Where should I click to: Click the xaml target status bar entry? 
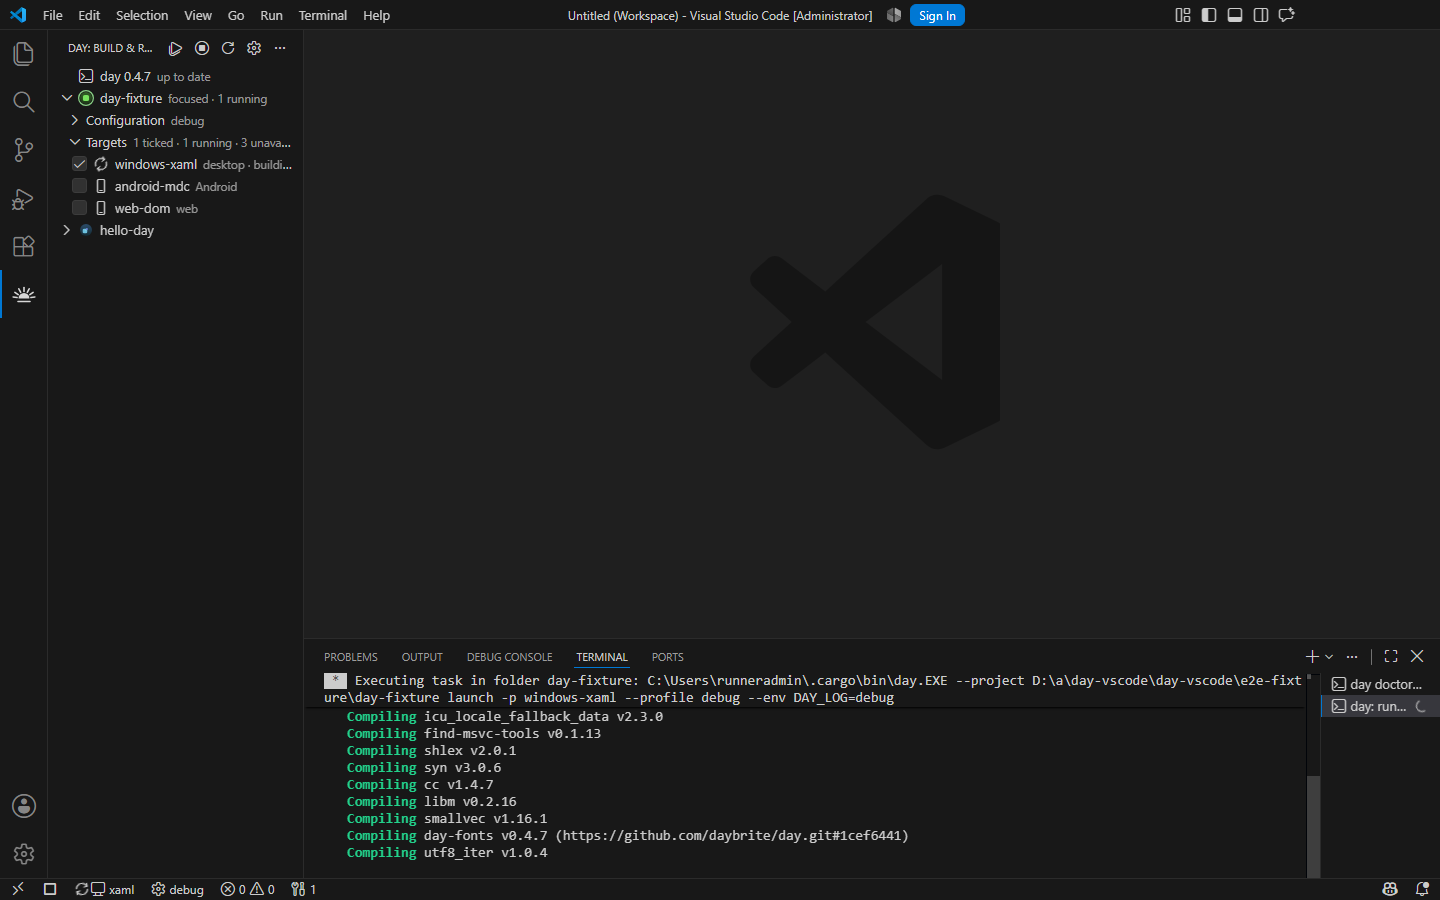point(105,889)
